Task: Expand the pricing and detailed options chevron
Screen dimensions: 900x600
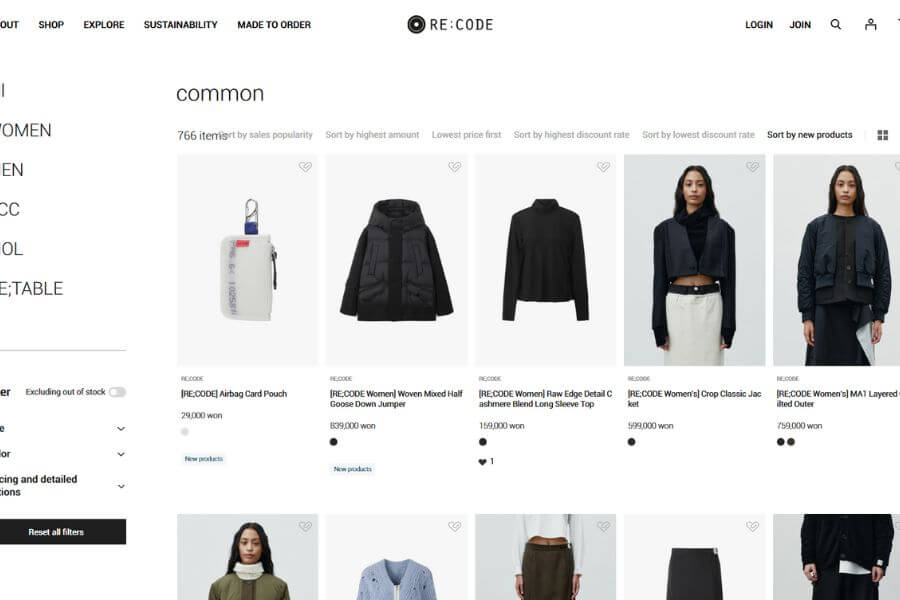Action: 121,486
